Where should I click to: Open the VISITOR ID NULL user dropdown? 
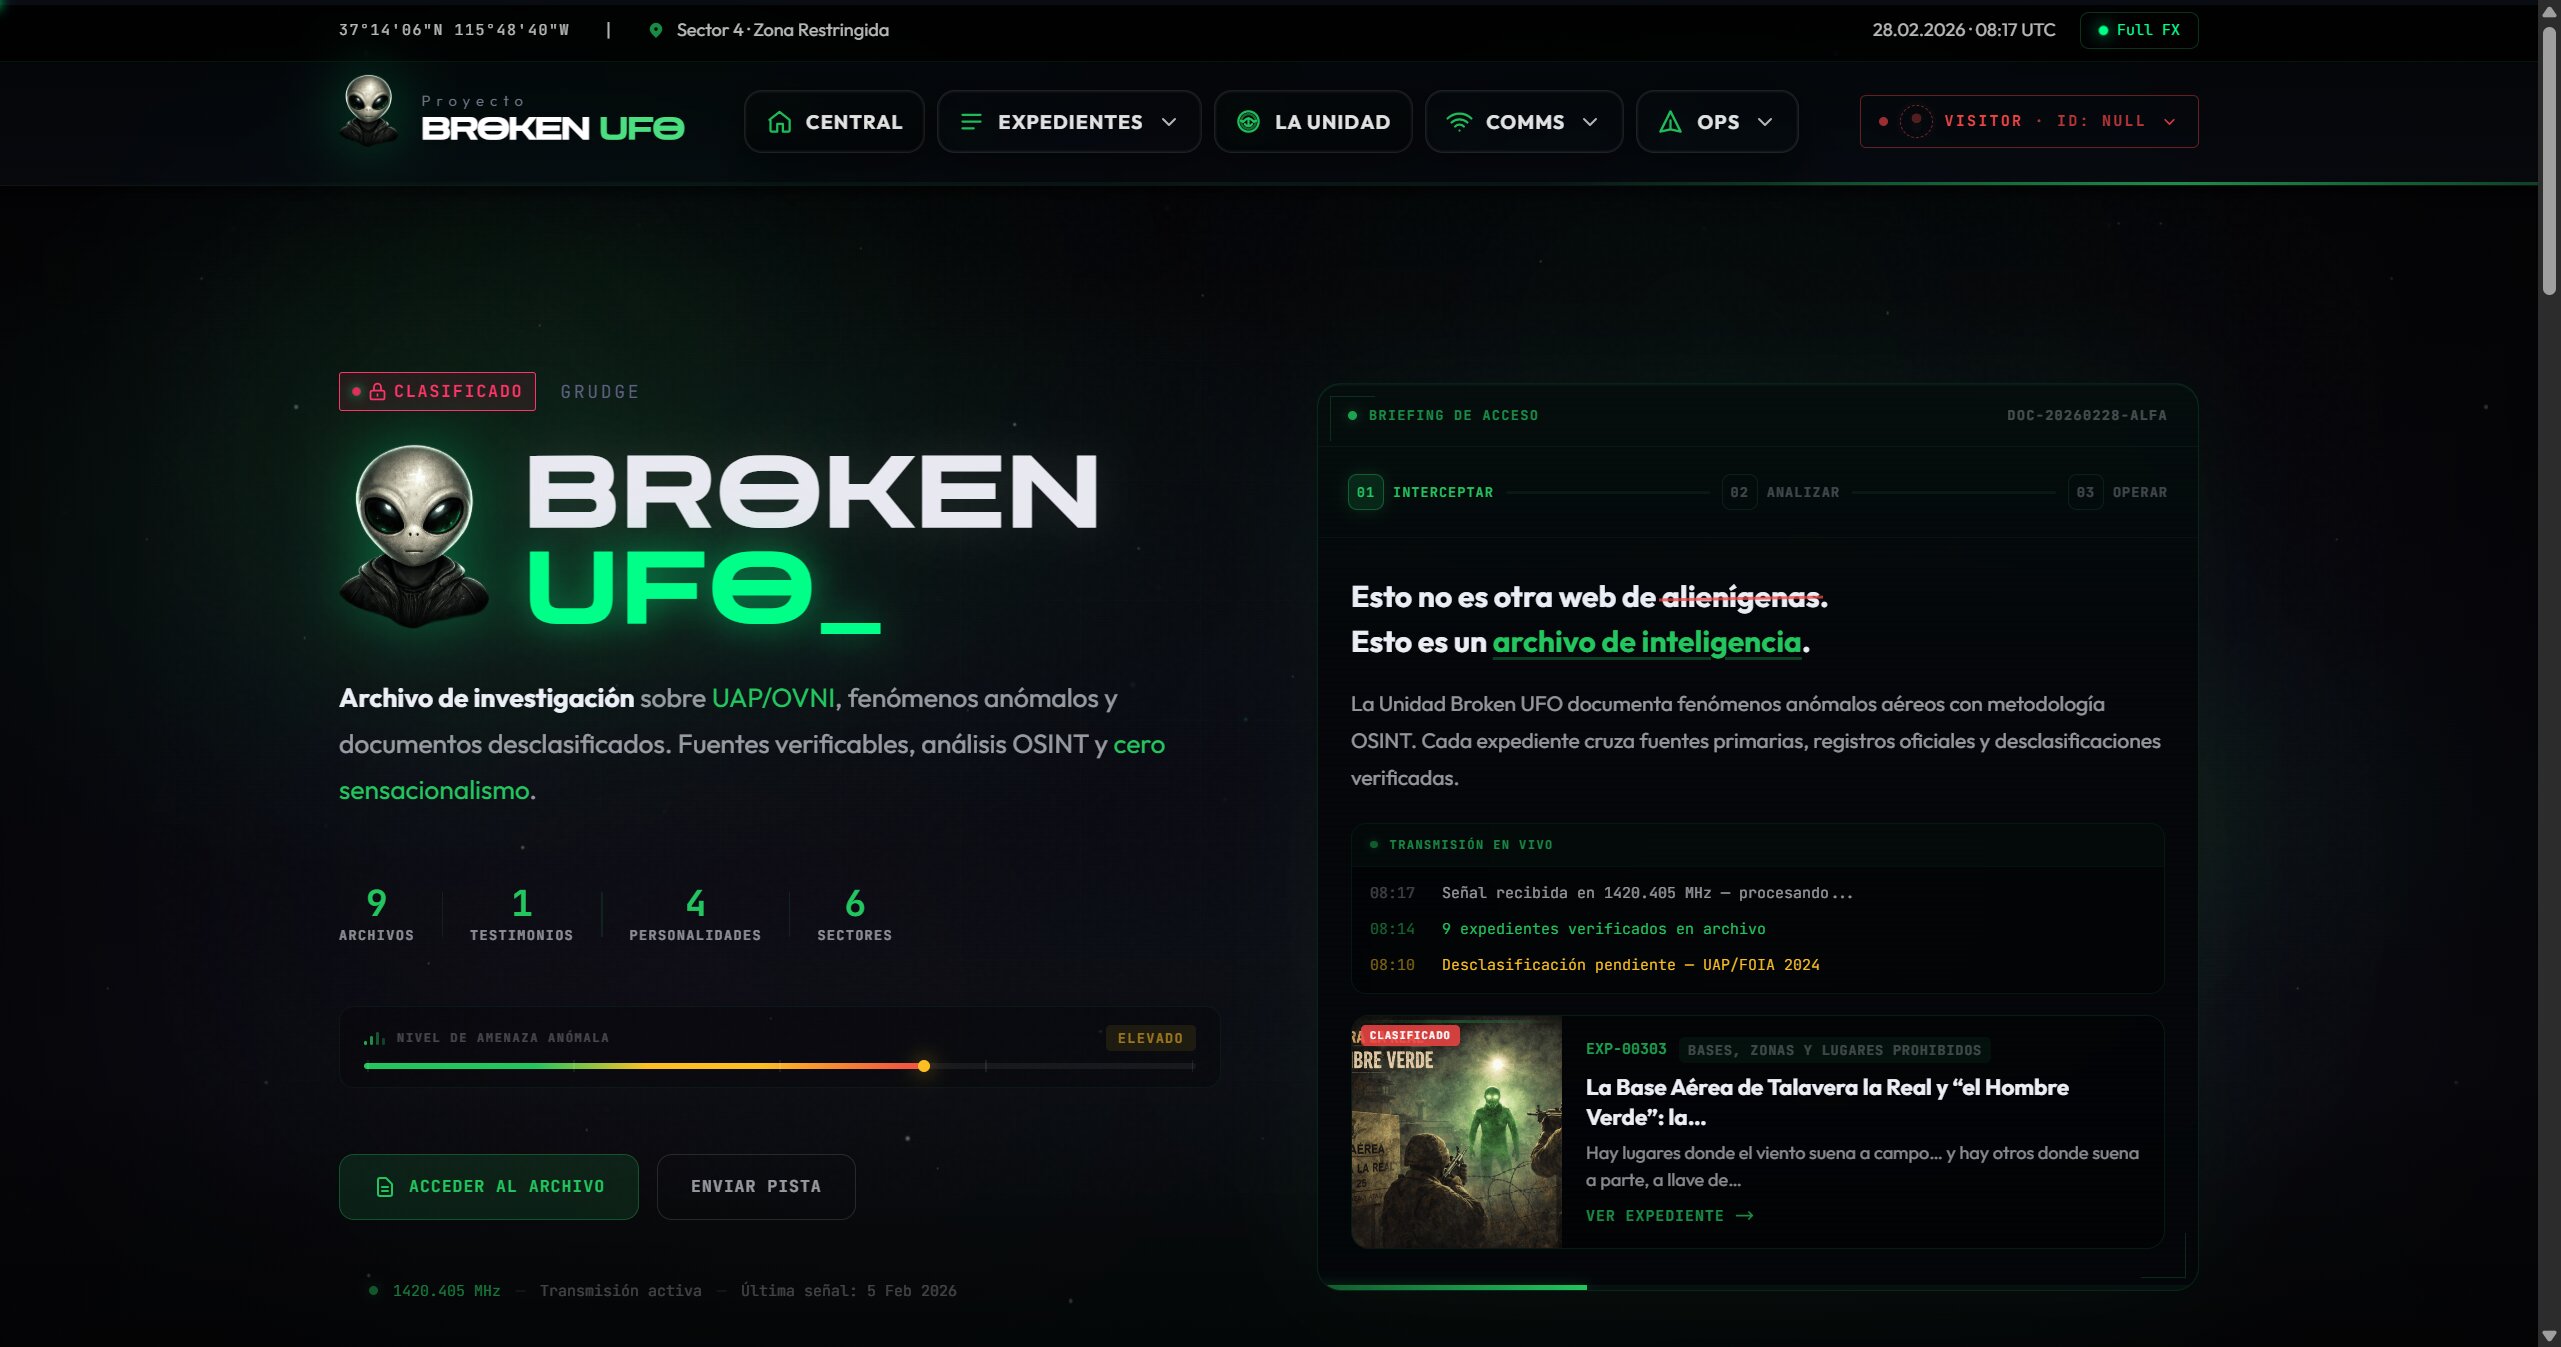click(x=2029, y=121)
